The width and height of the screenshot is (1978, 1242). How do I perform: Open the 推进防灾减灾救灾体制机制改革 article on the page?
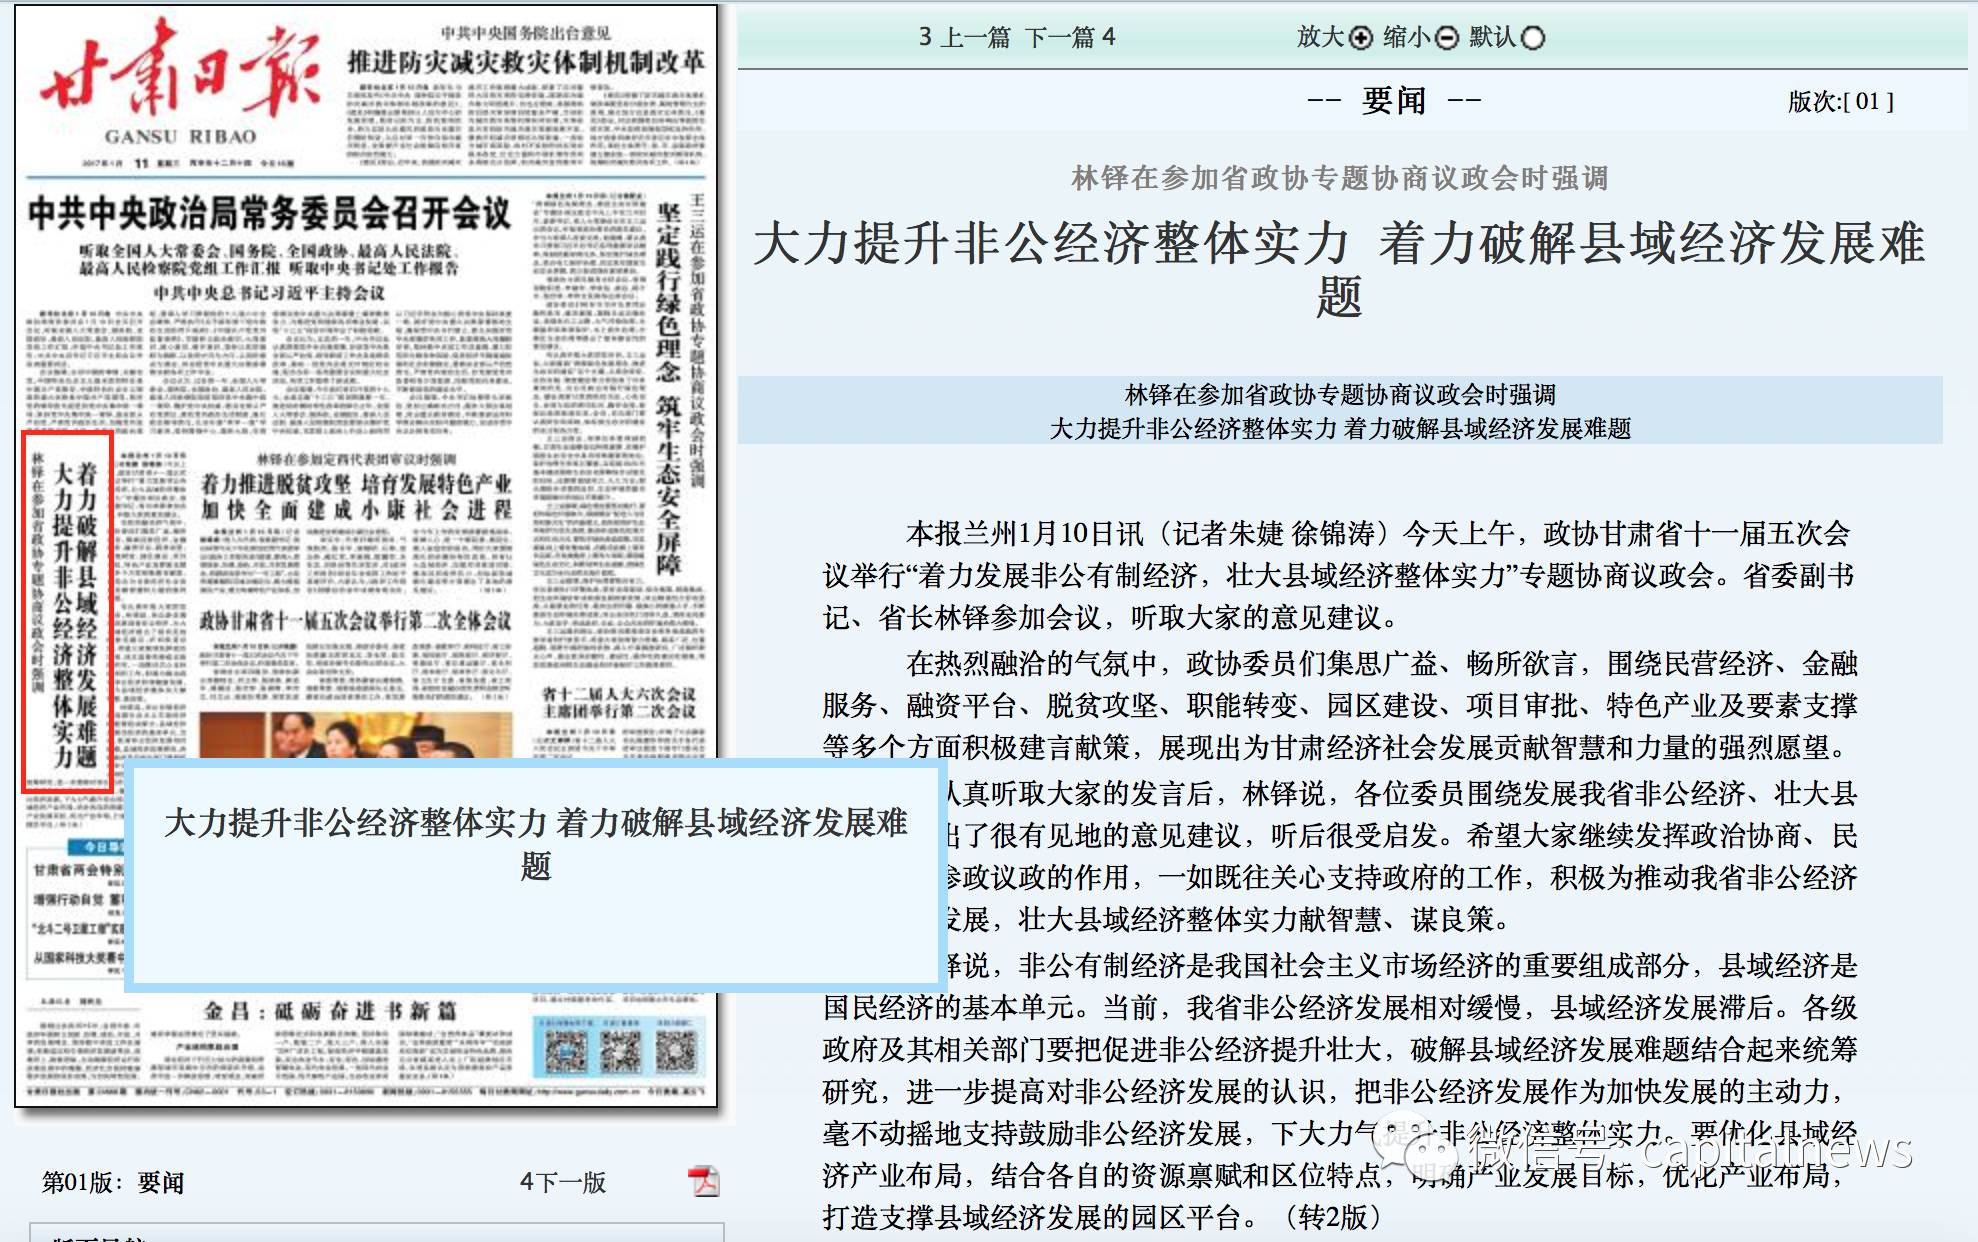tap(526, 63)
